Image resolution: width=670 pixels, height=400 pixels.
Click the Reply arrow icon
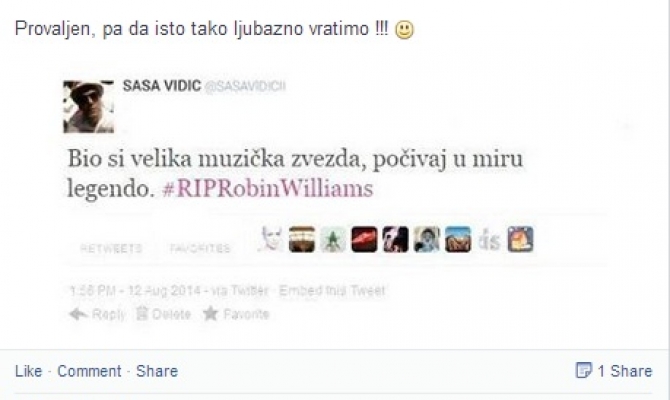(x=78, y=314)
